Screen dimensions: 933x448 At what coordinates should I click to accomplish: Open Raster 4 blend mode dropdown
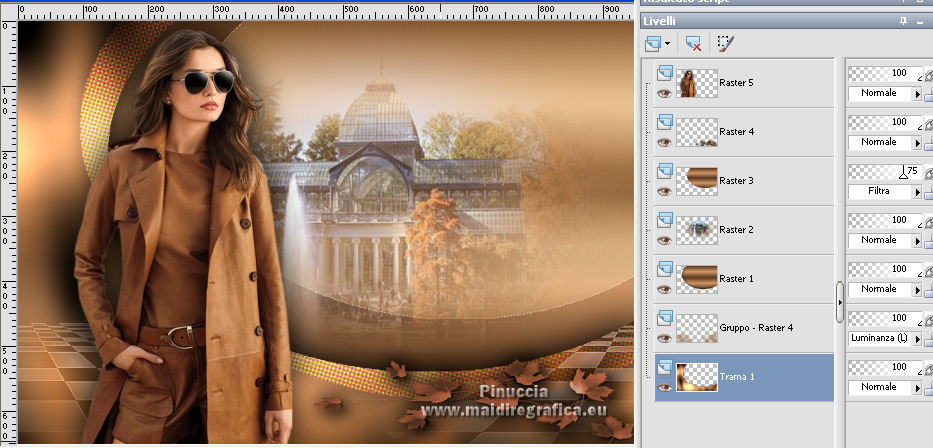(x=918, y=143)
